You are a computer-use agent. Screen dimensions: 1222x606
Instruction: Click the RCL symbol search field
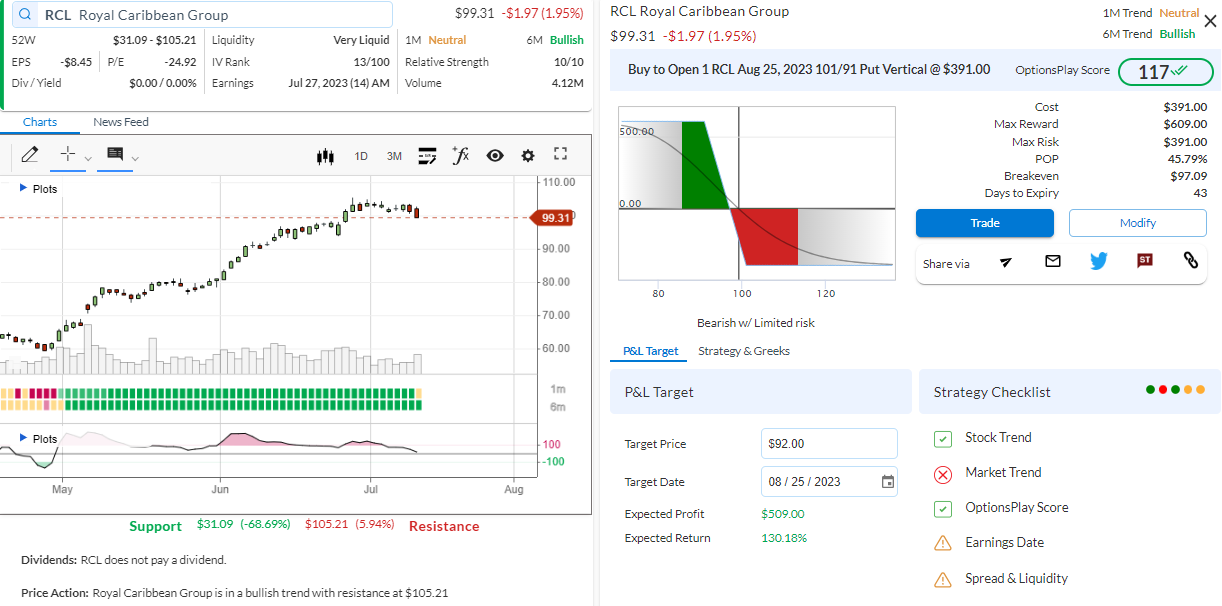201,15
